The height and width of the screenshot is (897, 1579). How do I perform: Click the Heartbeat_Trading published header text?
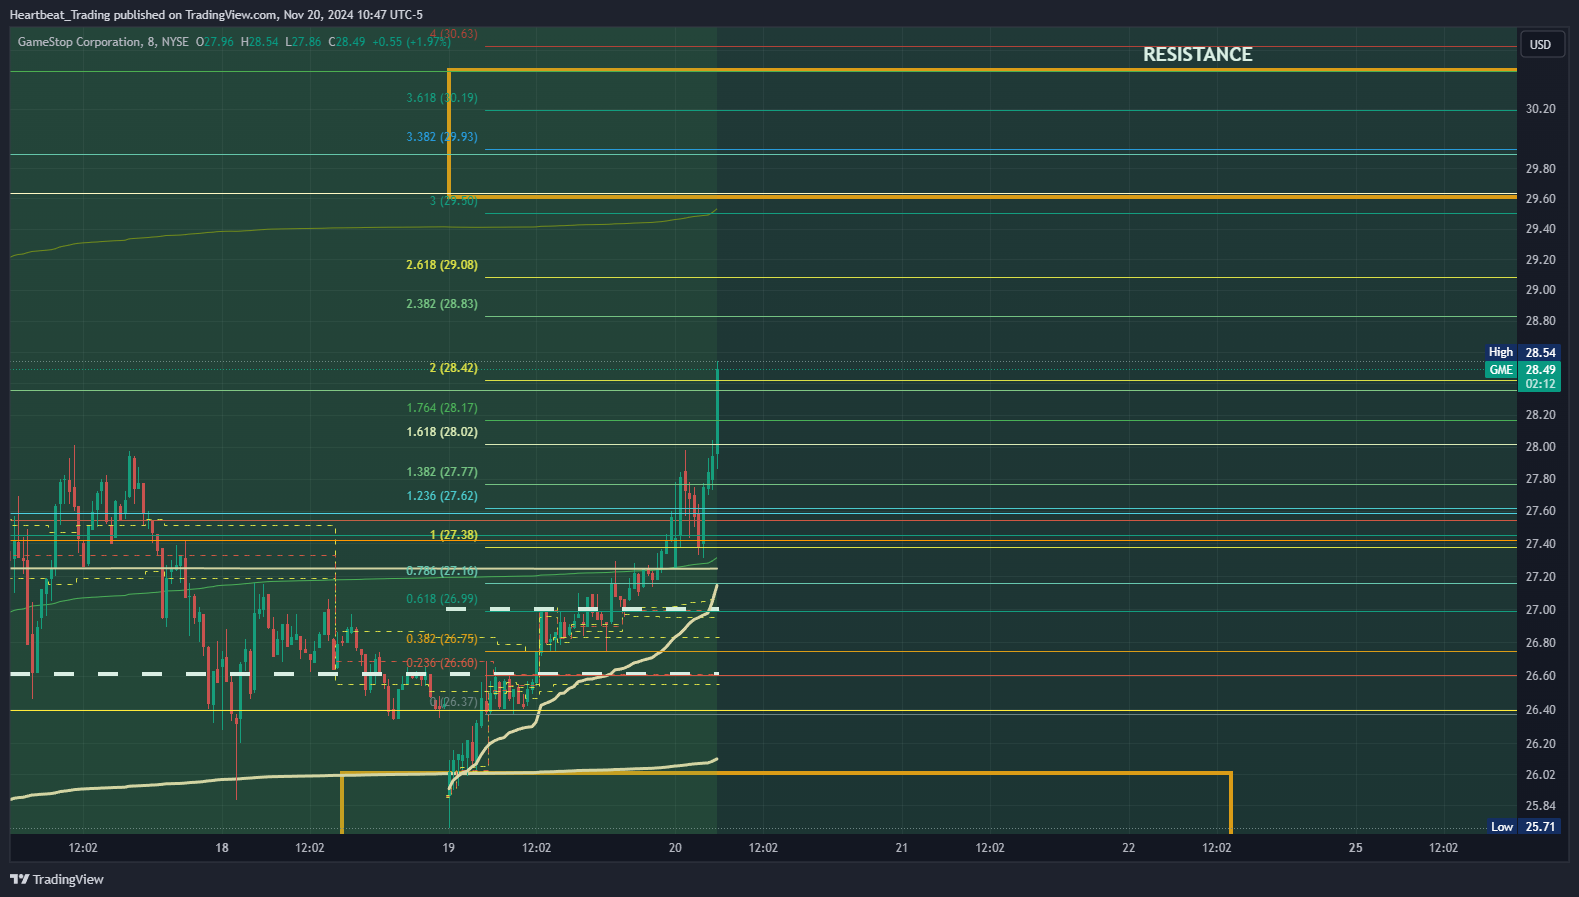coord(215,15)
